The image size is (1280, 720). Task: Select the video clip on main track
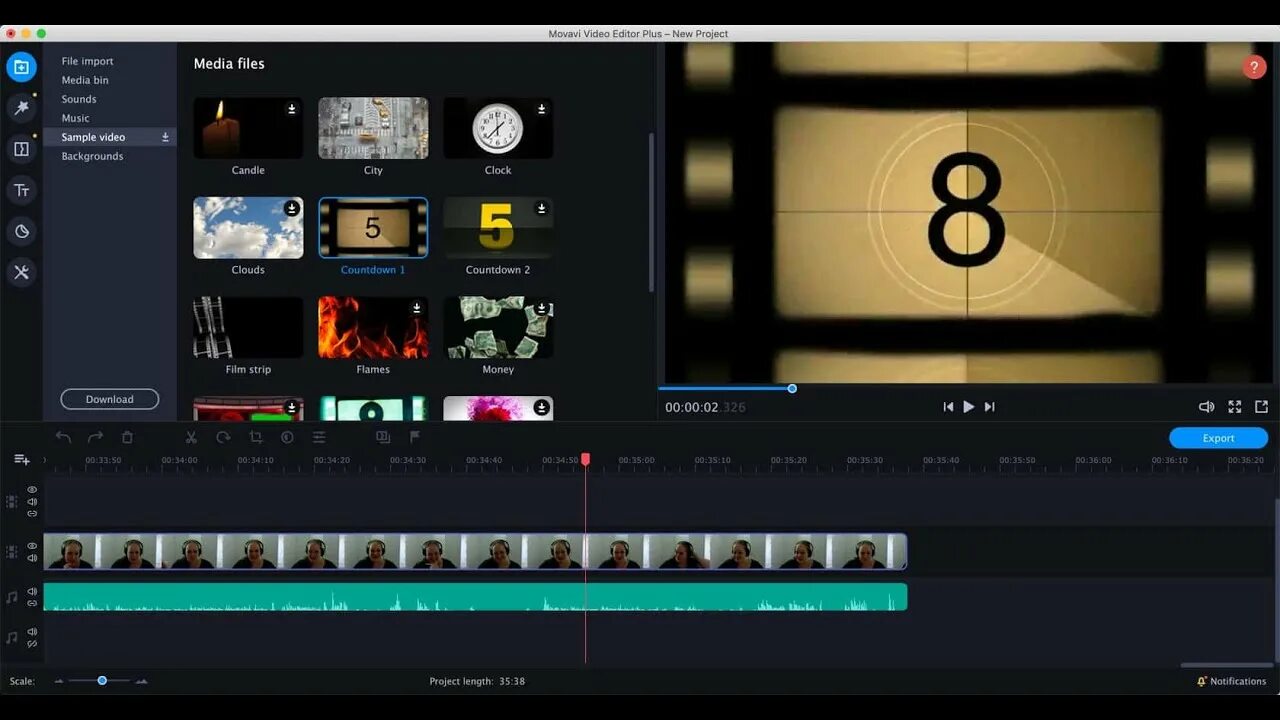[475, 551]
